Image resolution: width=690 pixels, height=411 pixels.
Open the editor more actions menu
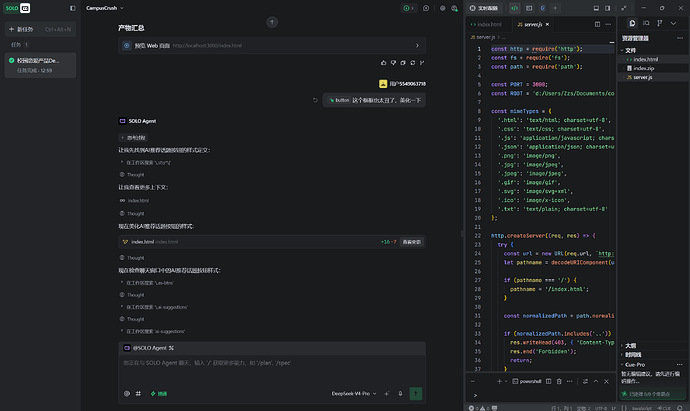click(x=608, y=24)
